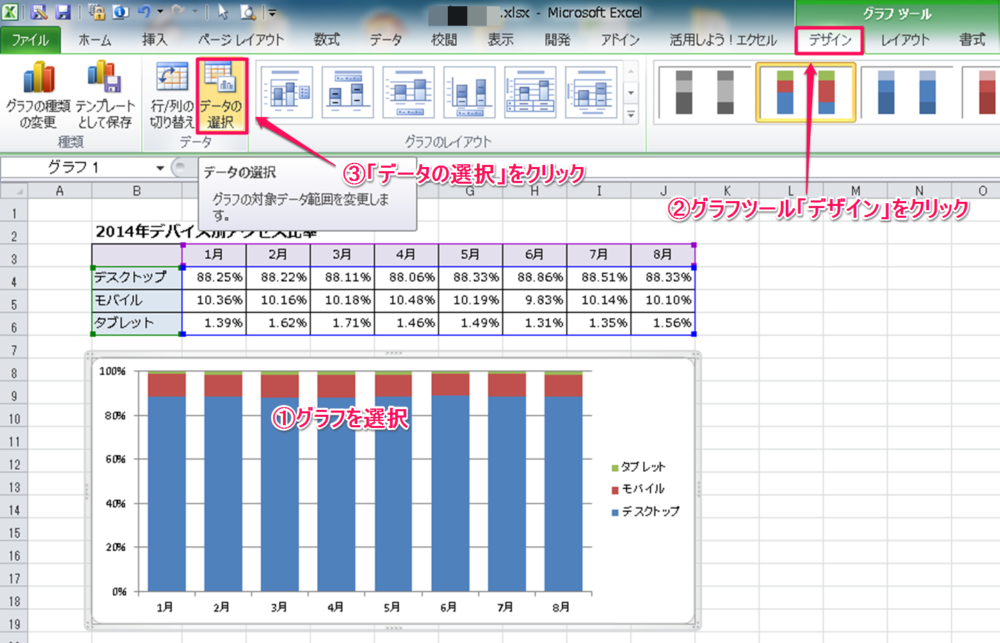
Task: Open the Name Box dropdown showing グラフ 1
Action: click(159, 168)
